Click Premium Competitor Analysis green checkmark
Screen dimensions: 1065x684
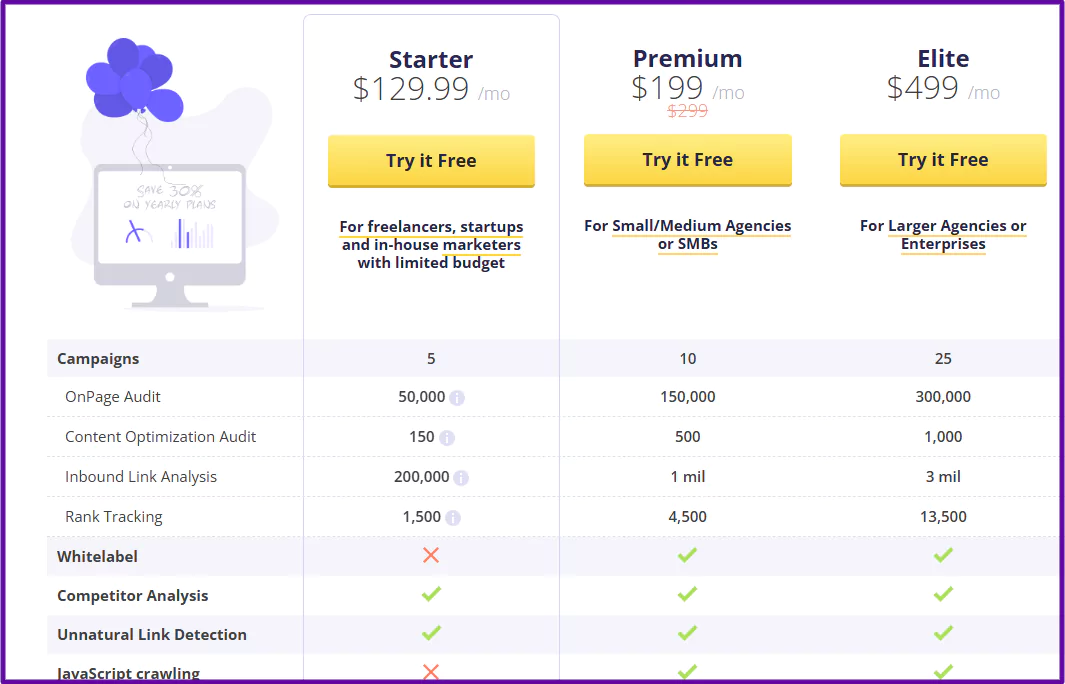coord(687,594)
